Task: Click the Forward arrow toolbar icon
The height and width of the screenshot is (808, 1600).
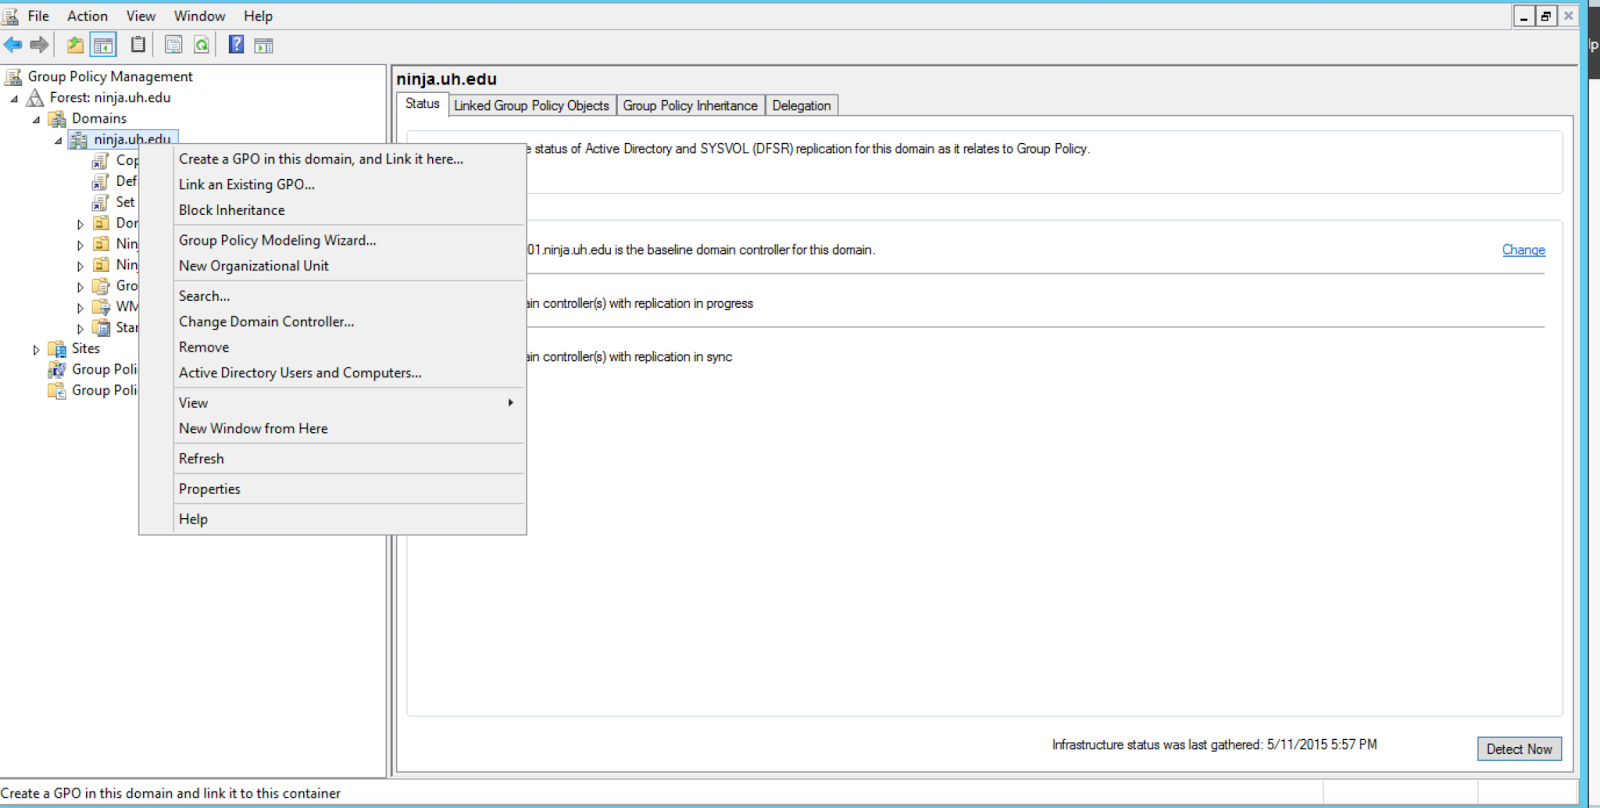Action: point(39,45)
